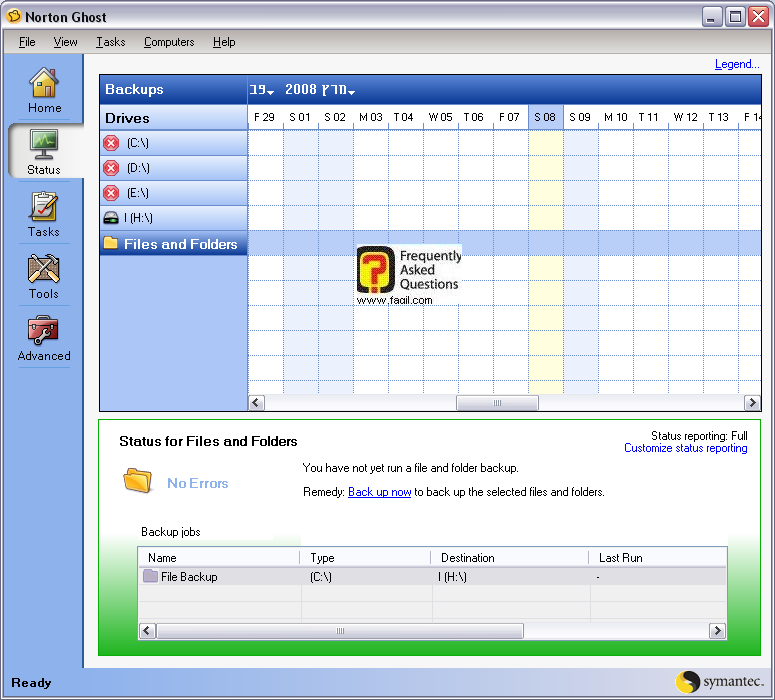Screen dimensions: 775x700
Task: Click the red error icon for C: drive
Action: [x=112, y=143]
